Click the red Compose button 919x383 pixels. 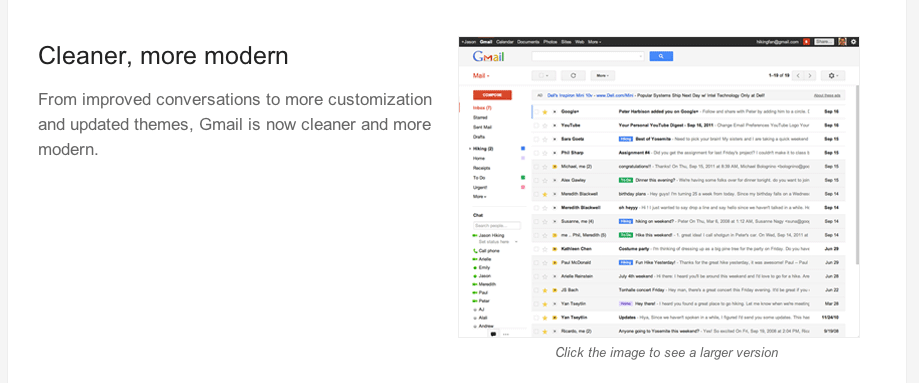tap(492, 95)
